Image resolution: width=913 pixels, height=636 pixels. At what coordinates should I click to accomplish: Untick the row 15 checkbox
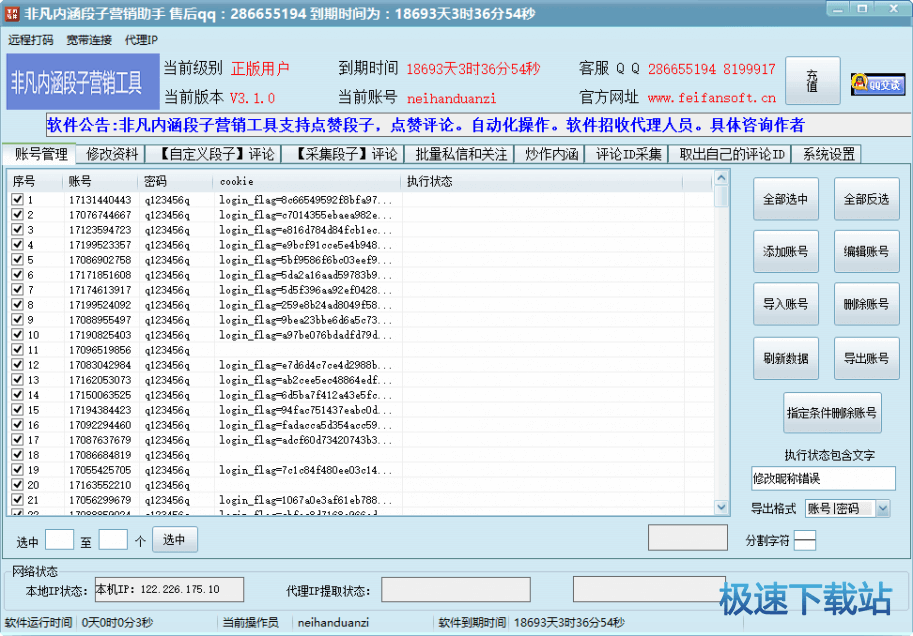coord(17,409)
